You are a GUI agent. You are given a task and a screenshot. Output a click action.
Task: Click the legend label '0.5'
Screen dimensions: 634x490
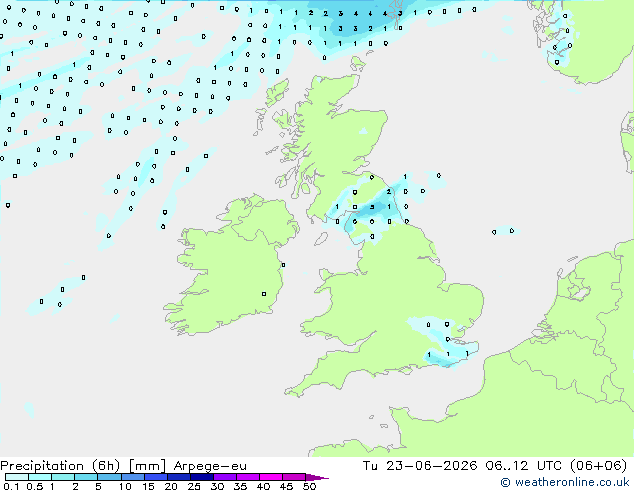point(34,486)
